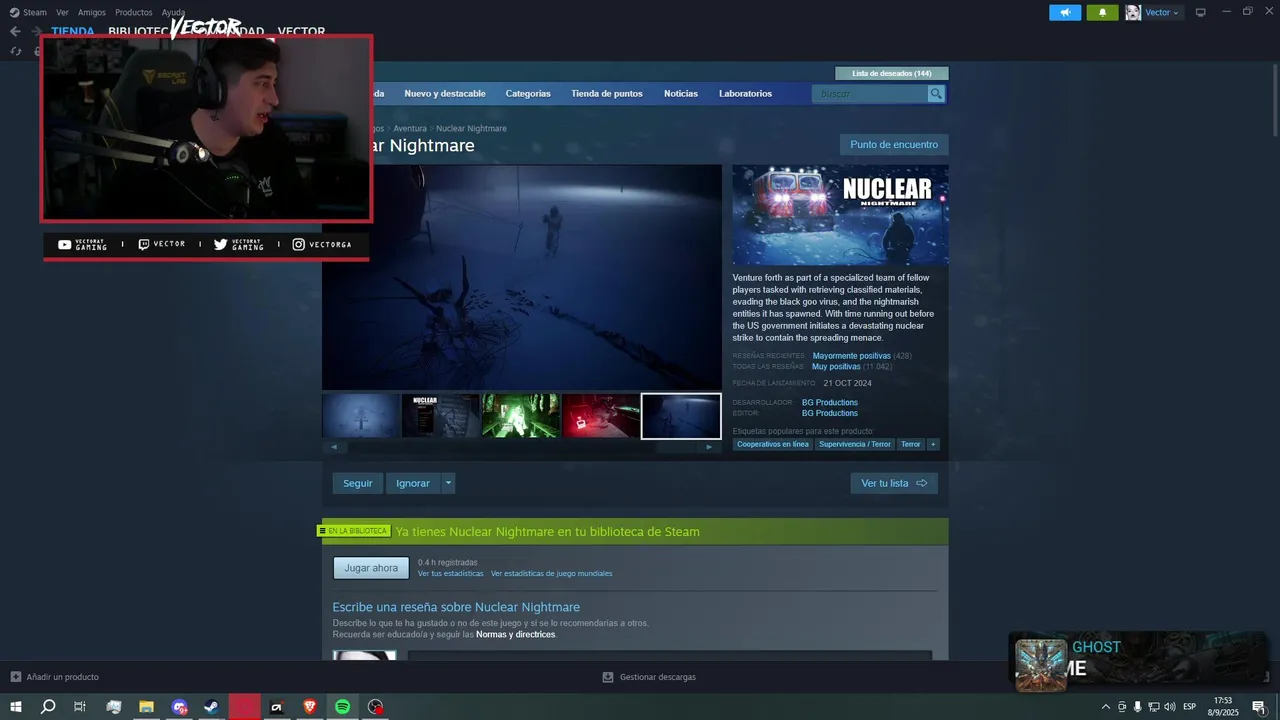Open the Steam menu
The width and height of the screenshot is (1280, 720).
[x=28, y=12]
